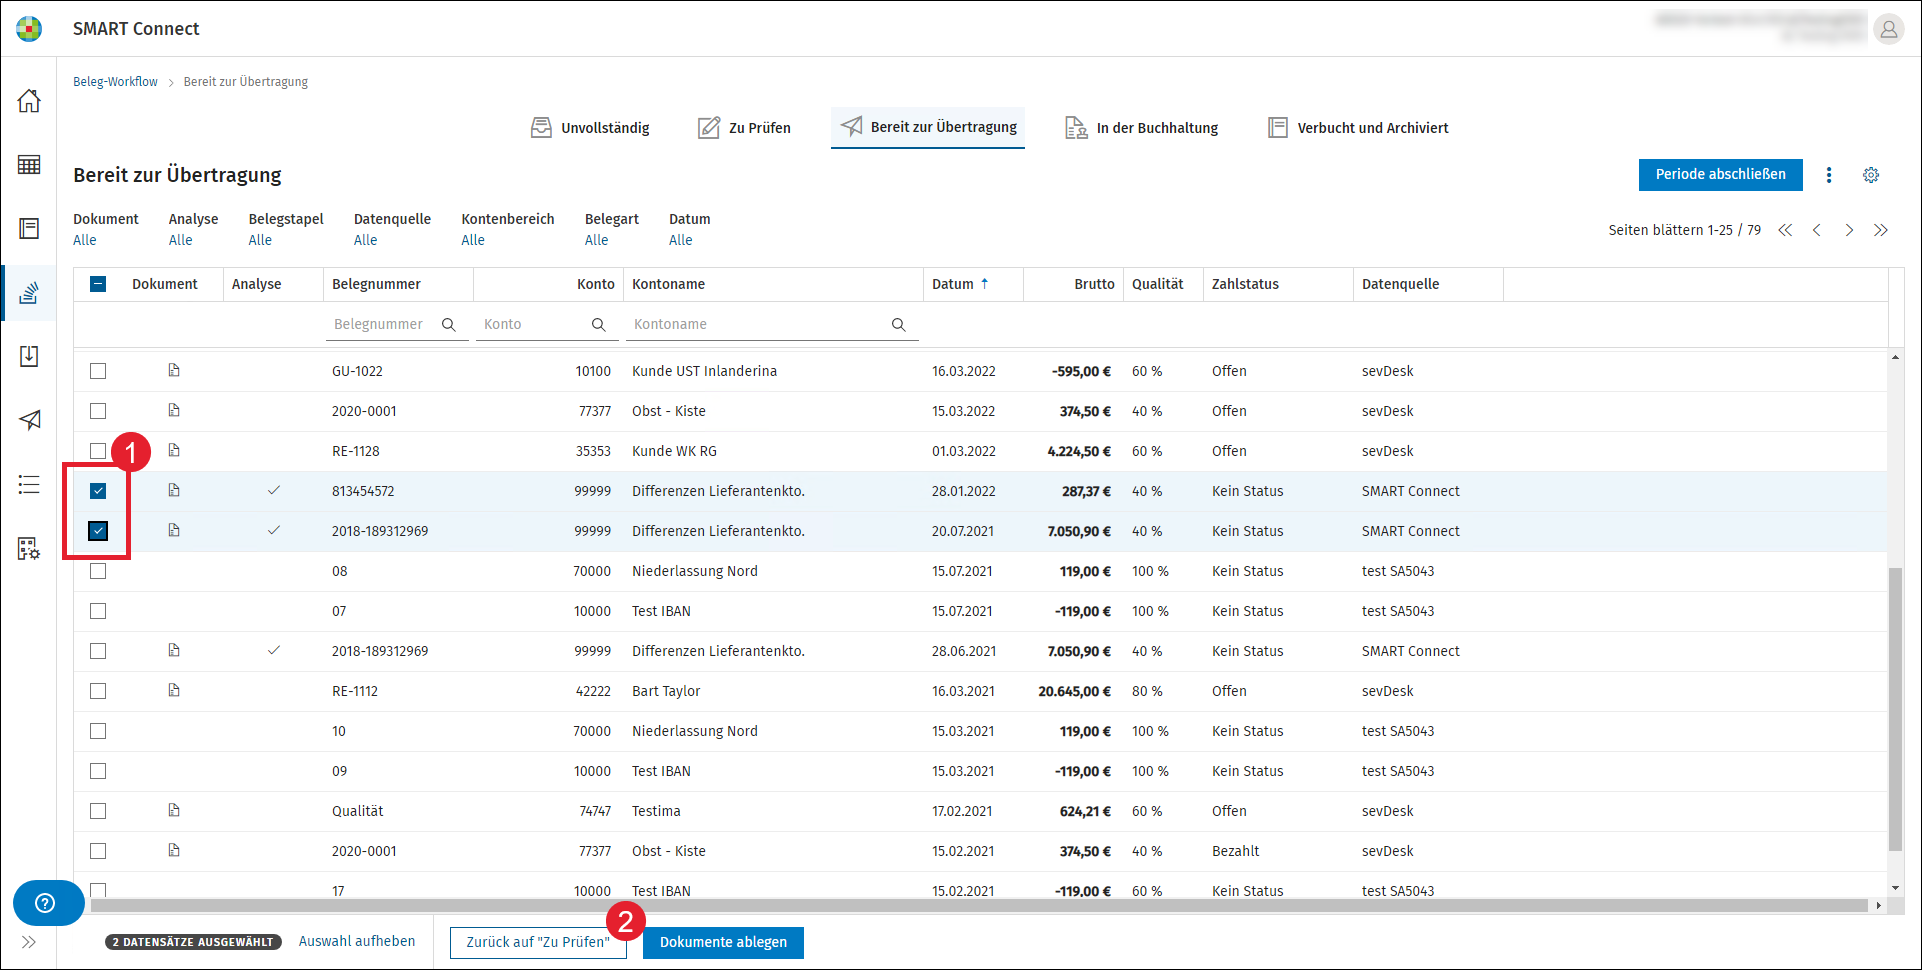1922x970 pixels.
Task: Switch to Unvollständig tab
Action: [x=590, y=128]
